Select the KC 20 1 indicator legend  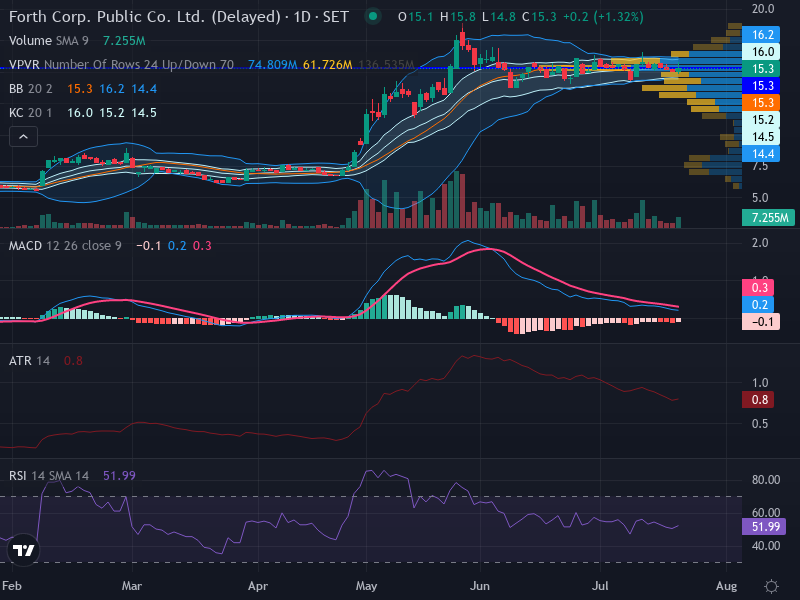31,113
